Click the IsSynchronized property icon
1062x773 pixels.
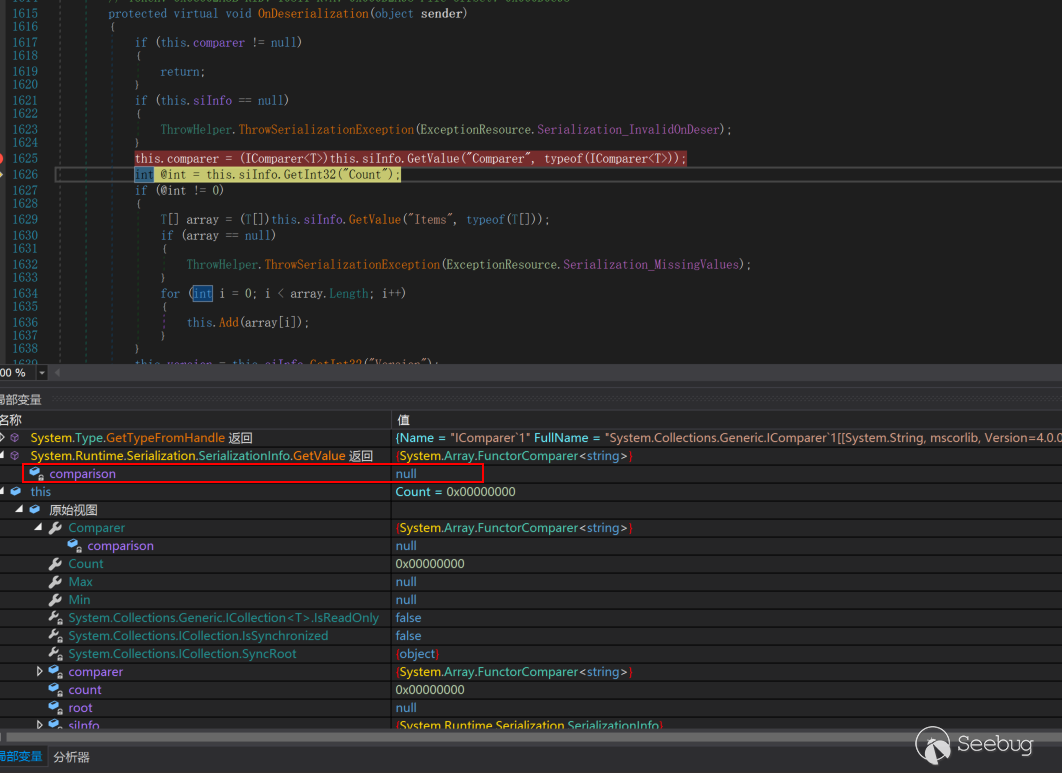[56, 636]
